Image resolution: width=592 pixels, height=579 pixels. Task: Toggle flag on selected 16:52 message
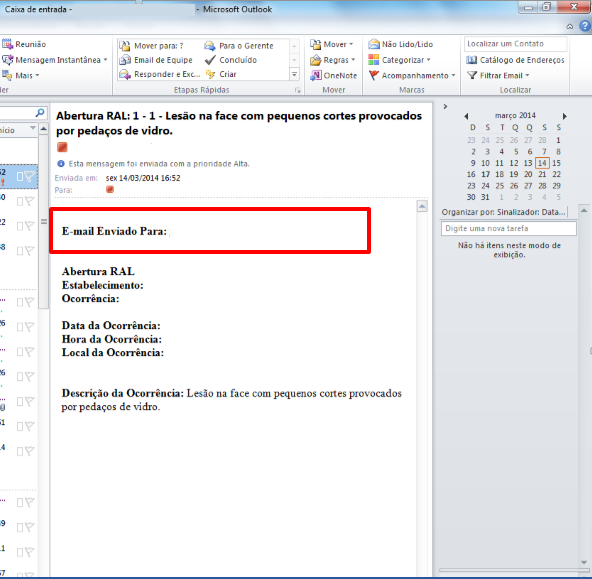(x=30, y=176)
